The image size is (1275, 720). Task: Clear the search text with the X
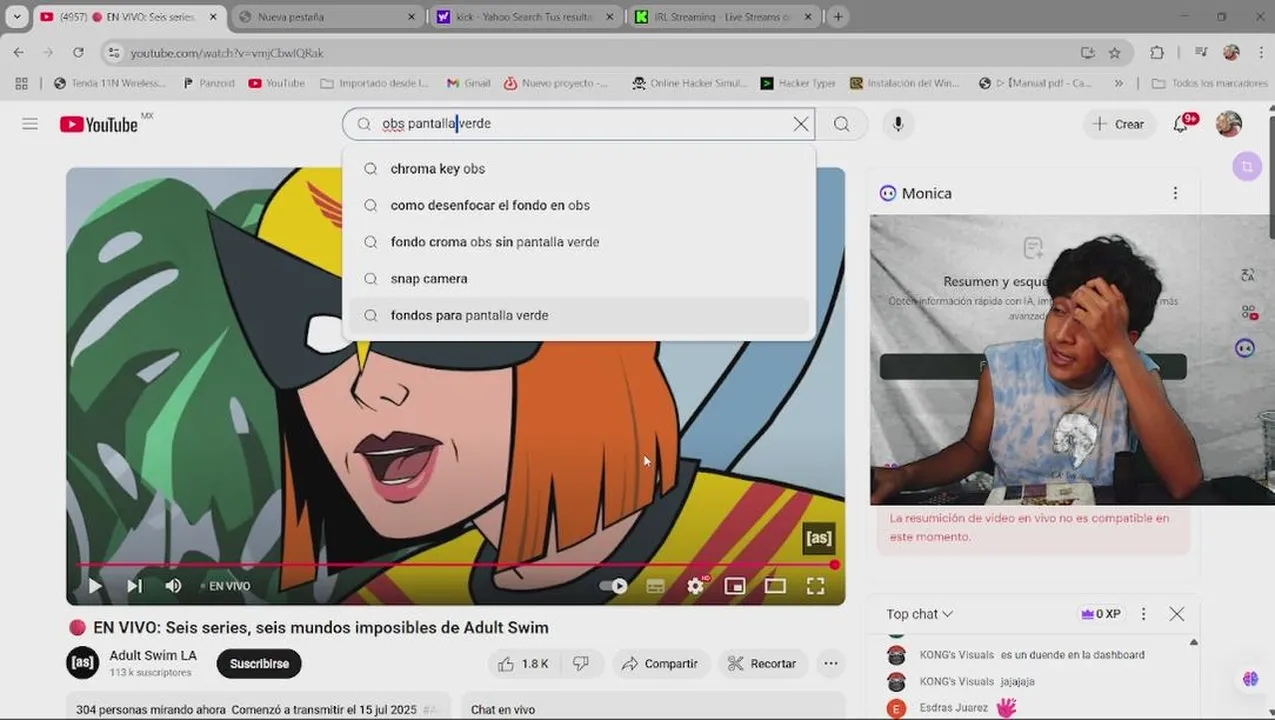800,124
